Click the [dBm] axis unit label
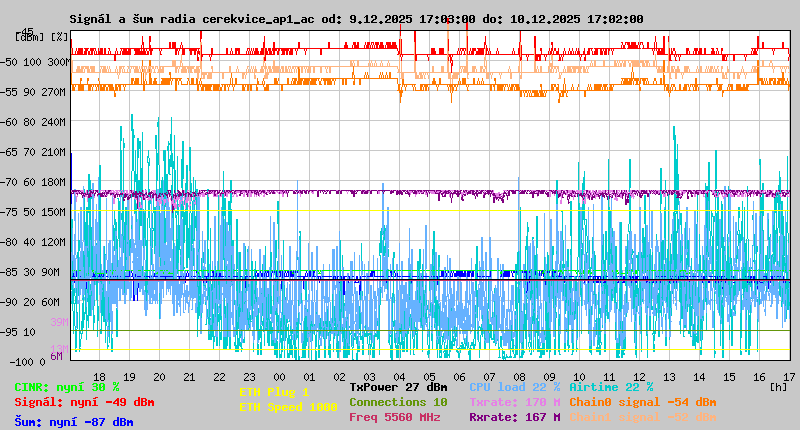 pos(28,37)
